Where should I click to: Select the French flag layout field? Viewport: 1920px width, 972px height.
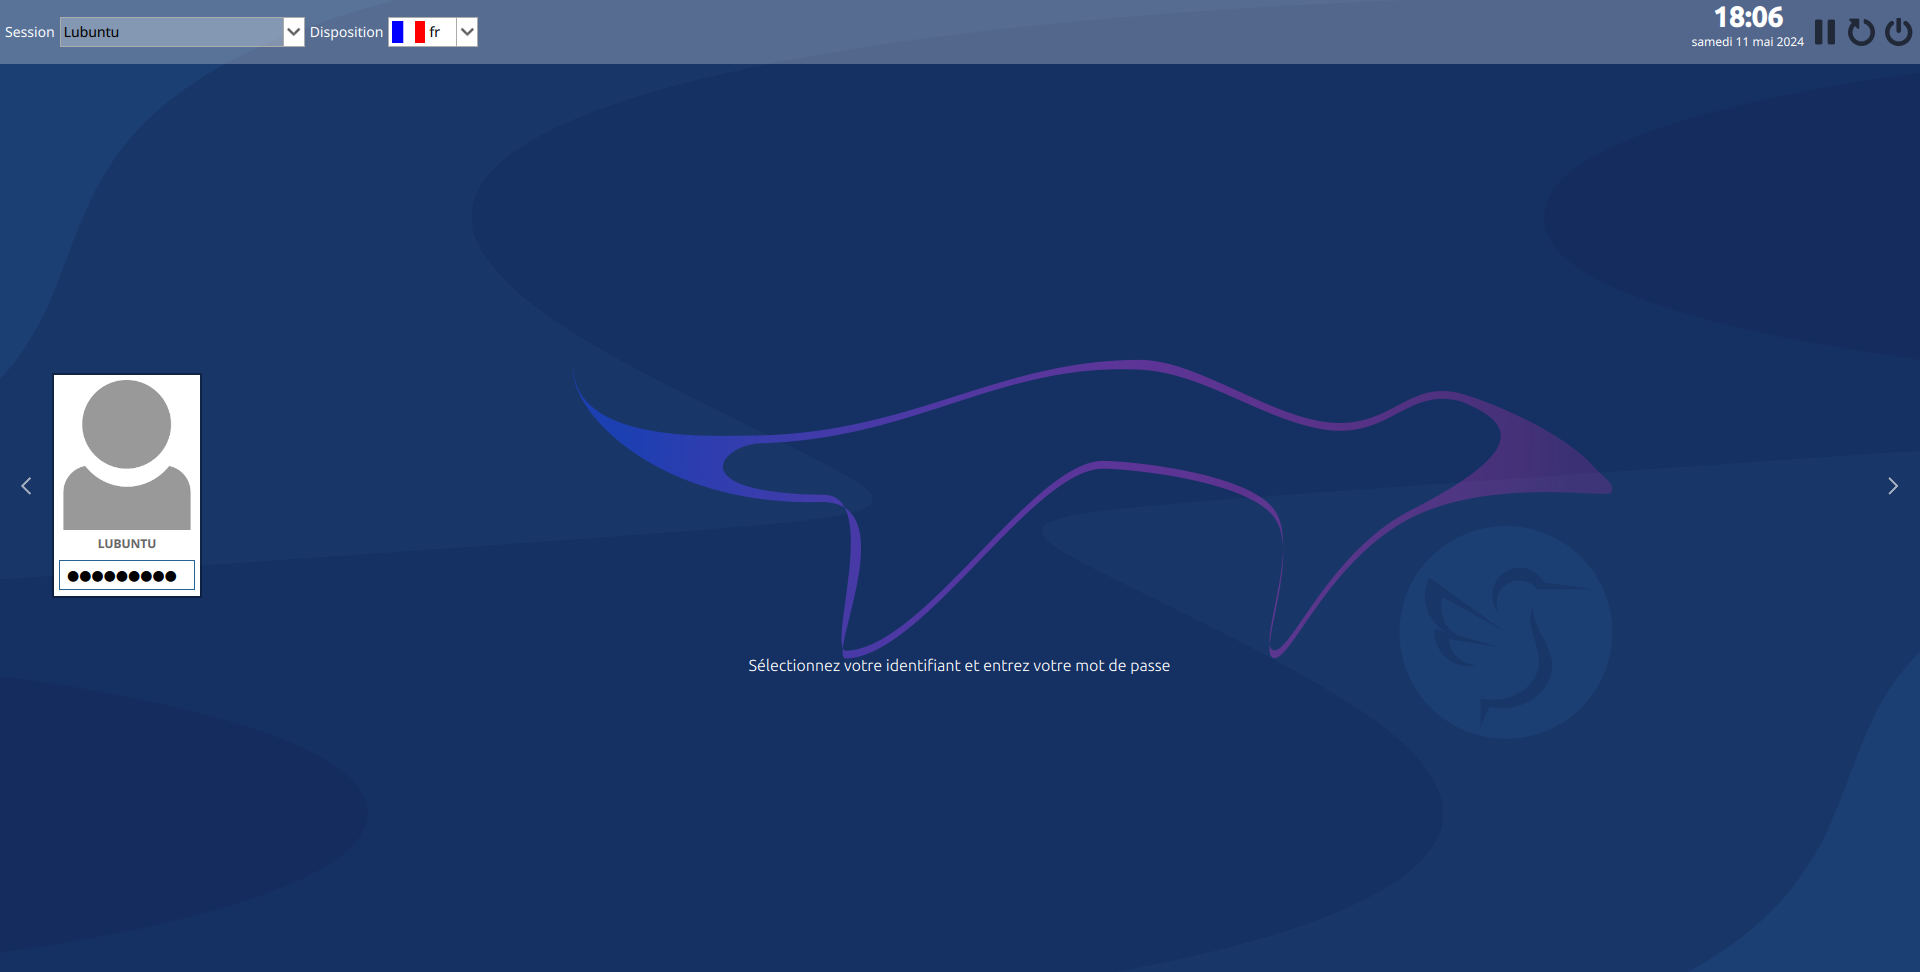[422, 32]
